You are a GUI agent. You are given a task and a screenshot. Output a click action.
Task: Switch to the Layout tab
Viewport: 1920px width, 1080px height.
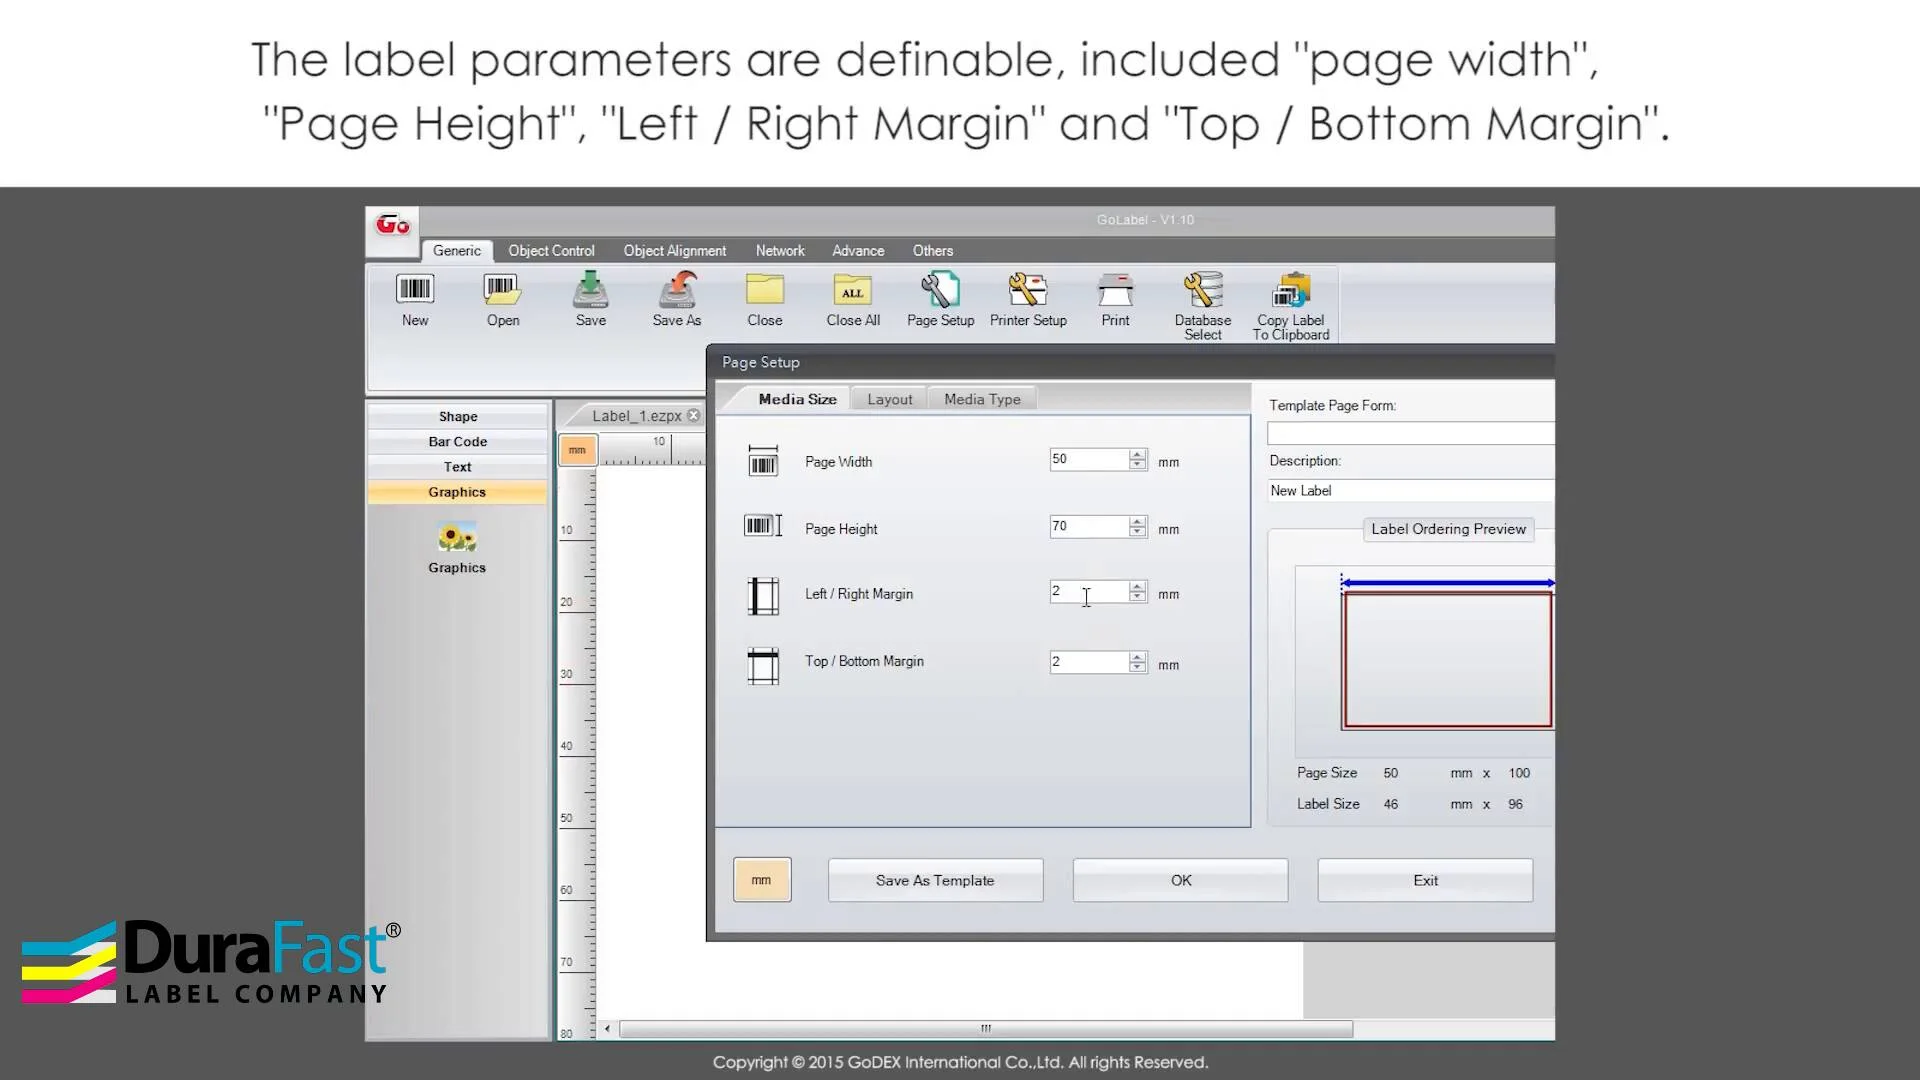coord(889,399)
